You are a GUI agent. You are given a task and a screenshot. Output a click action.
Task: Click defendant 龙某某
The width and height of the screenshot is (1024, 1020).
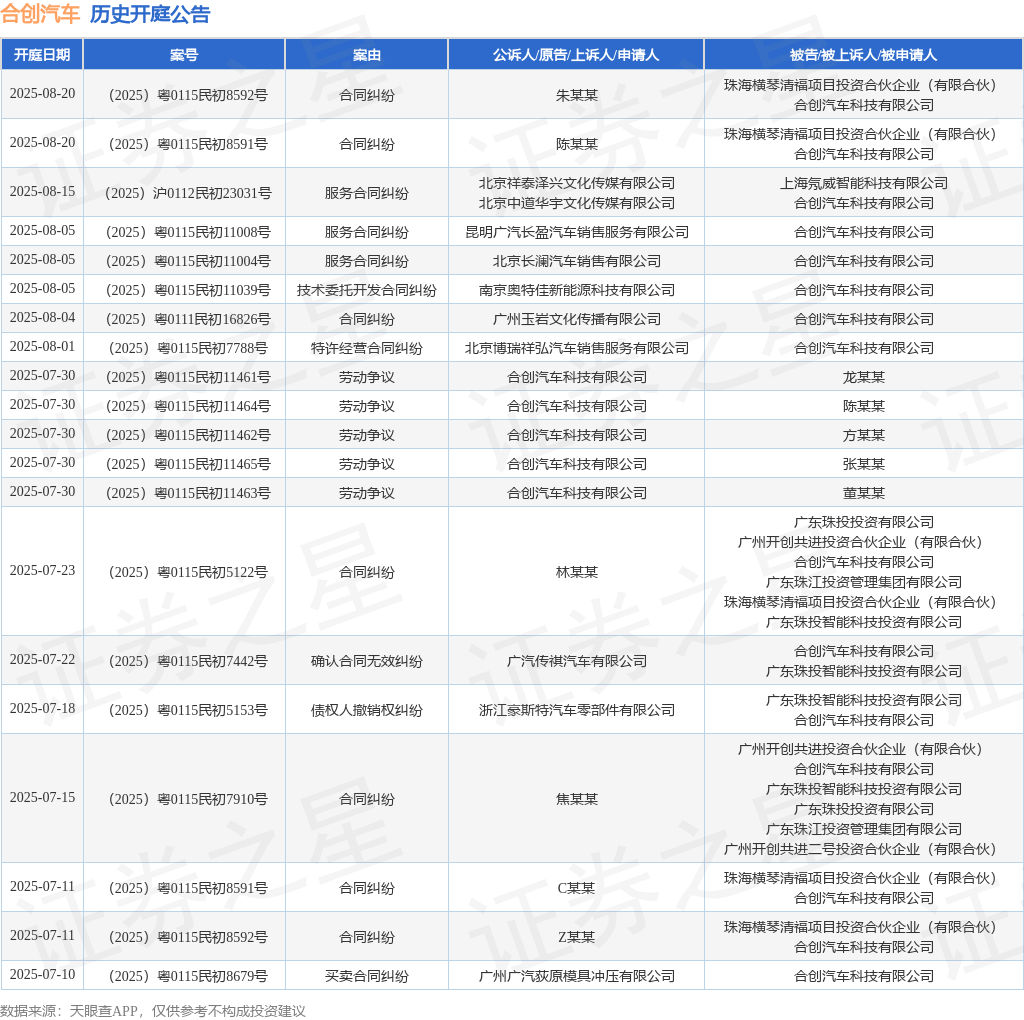pyautogui.click(x=864, y=377)
